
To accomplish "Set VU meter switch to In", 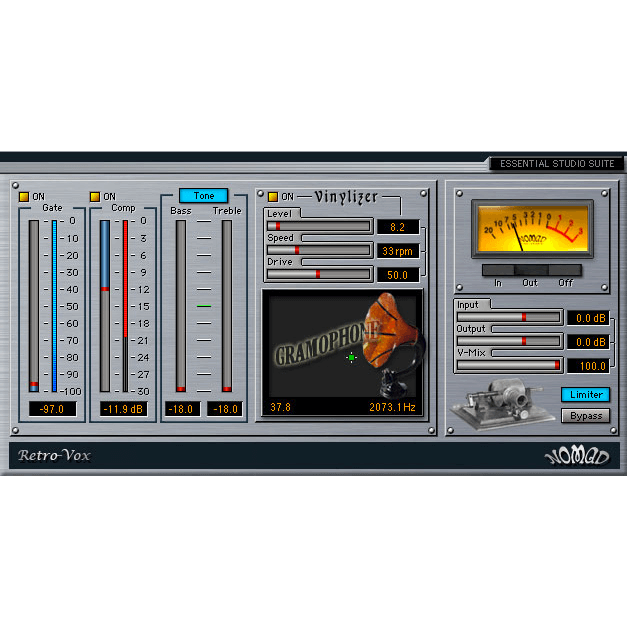I will [498, 270].
